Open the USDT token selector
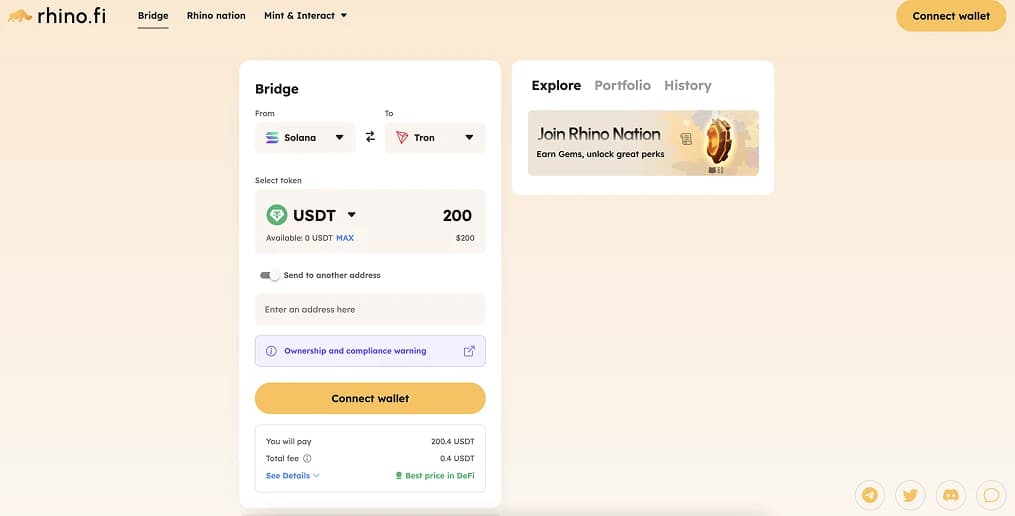 coord(312,215)
